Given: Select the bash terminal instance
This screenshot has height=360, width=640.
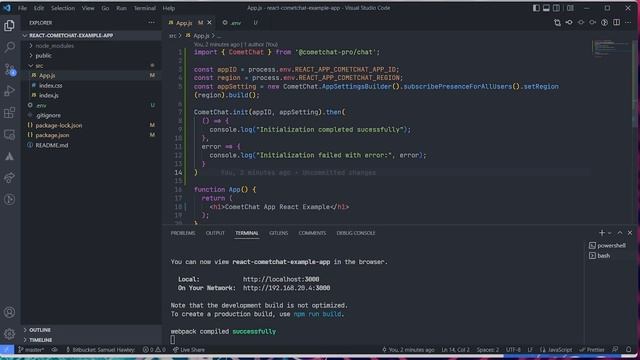Looking at the screenshot, I should point(600,256).
